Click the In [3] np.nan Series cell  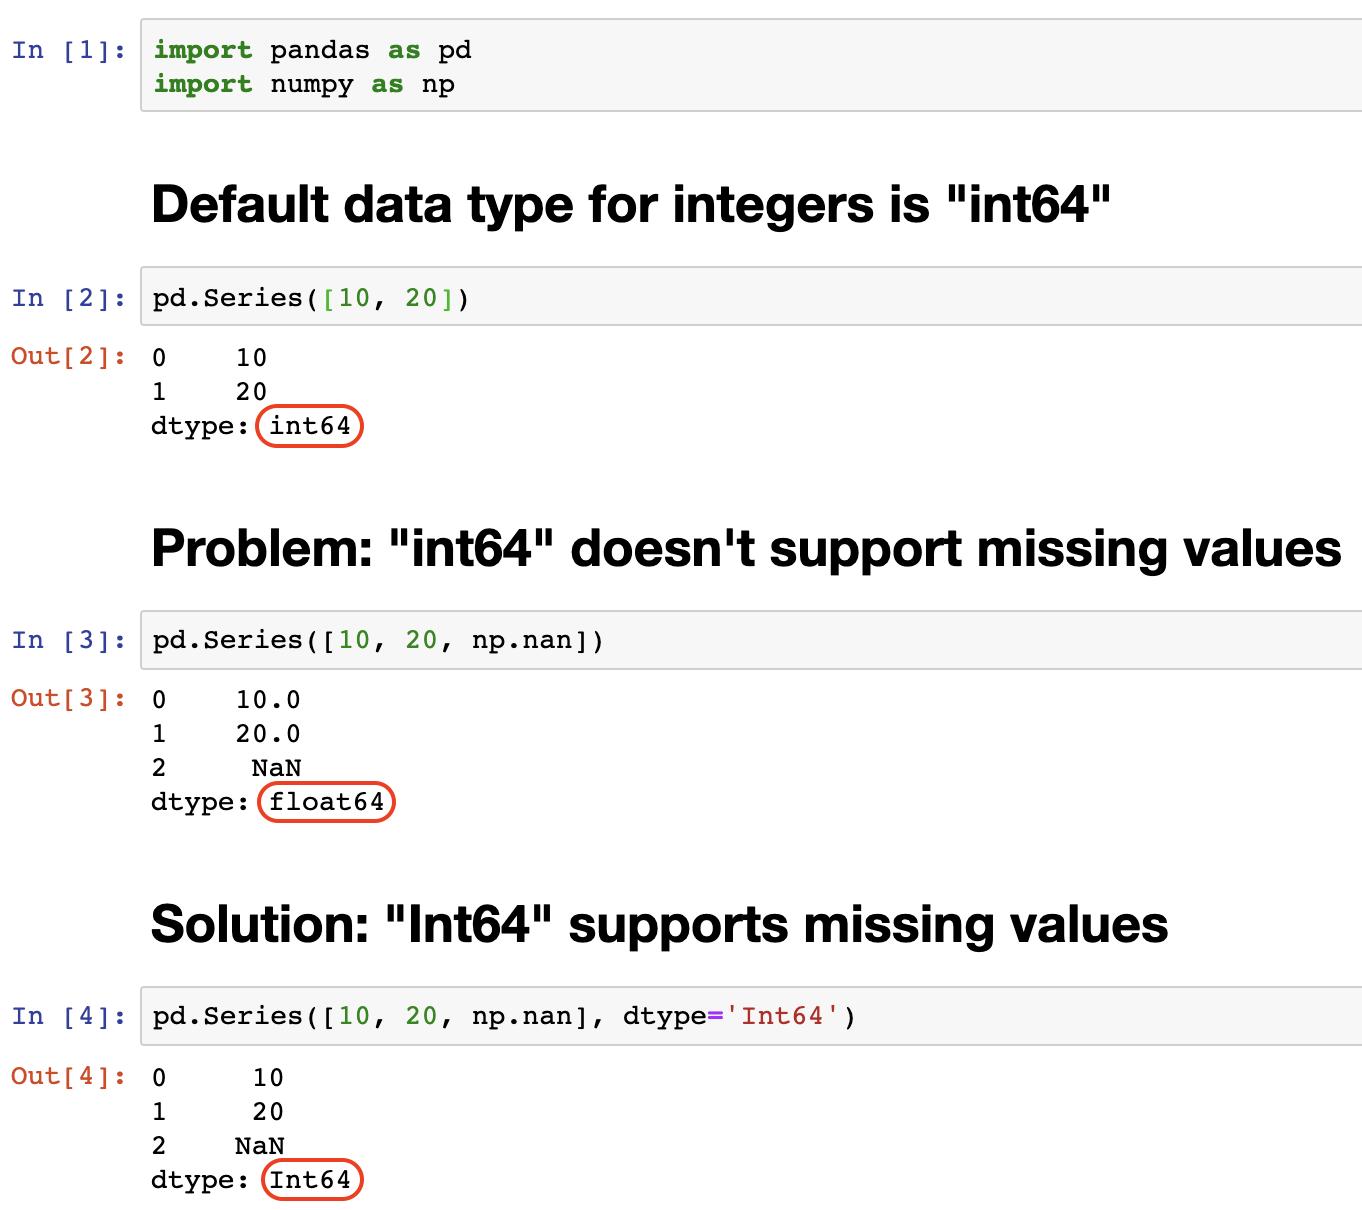point(751,640)
